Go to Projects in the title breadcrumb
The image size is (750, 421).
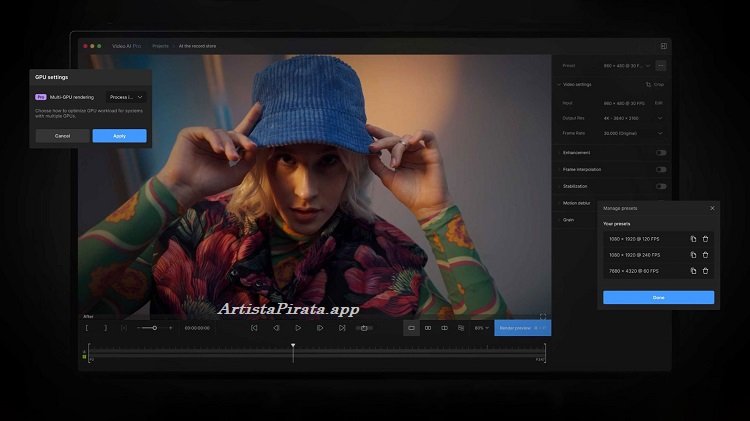pos(161,46)
